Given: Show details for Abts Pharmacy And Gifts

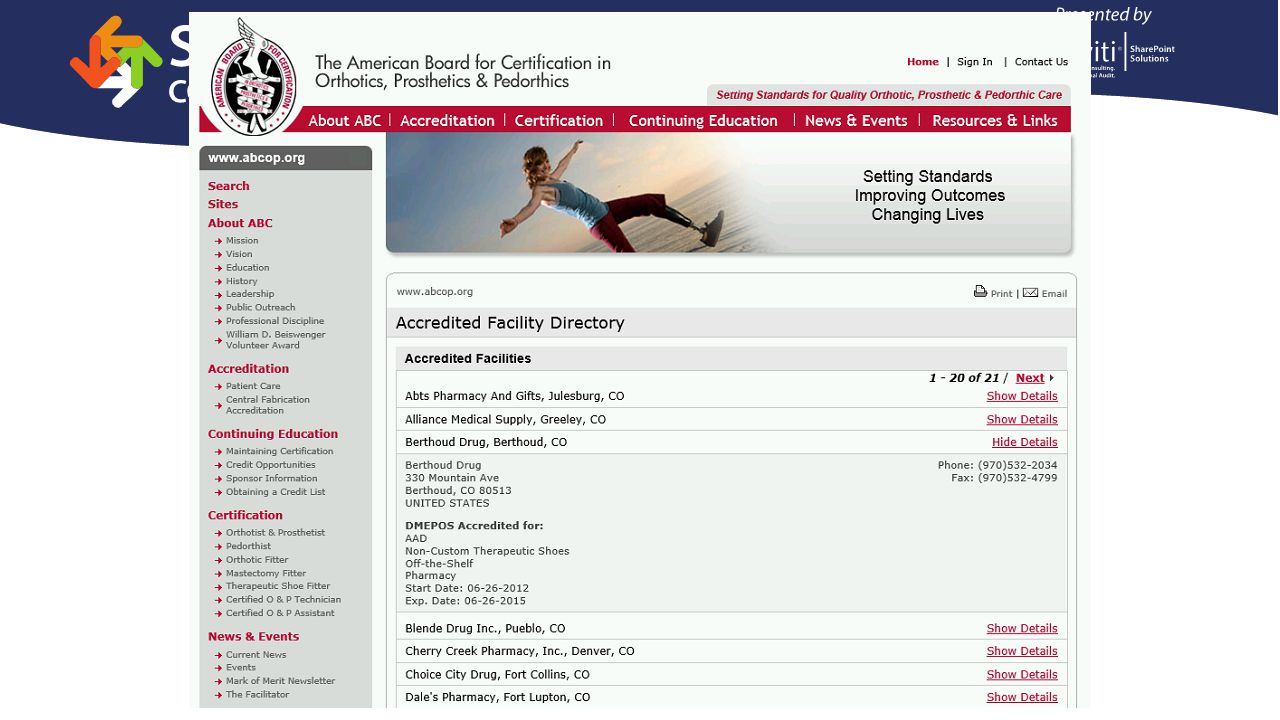Looking at the screenshot, I should click(x=1022, y=396).
